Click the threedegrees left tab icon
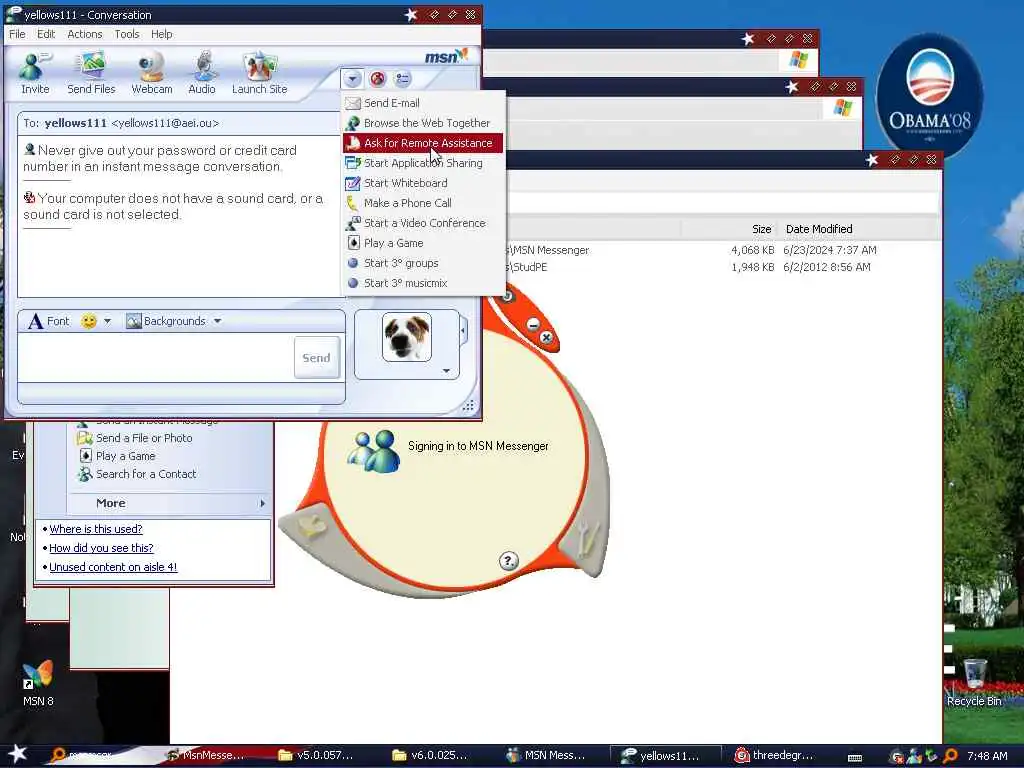This screenshot has width=1024, height=768. coord(312,526)
